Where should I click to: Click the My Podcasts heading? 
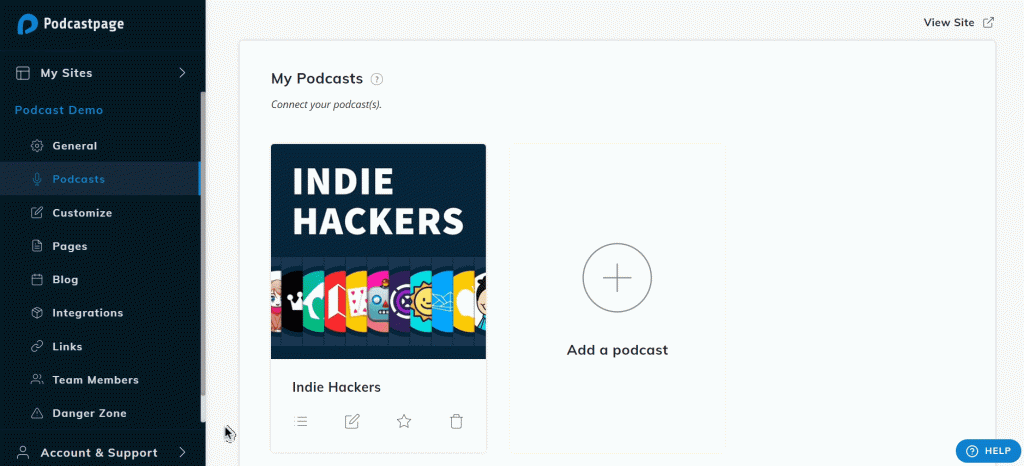click(317, 78)
